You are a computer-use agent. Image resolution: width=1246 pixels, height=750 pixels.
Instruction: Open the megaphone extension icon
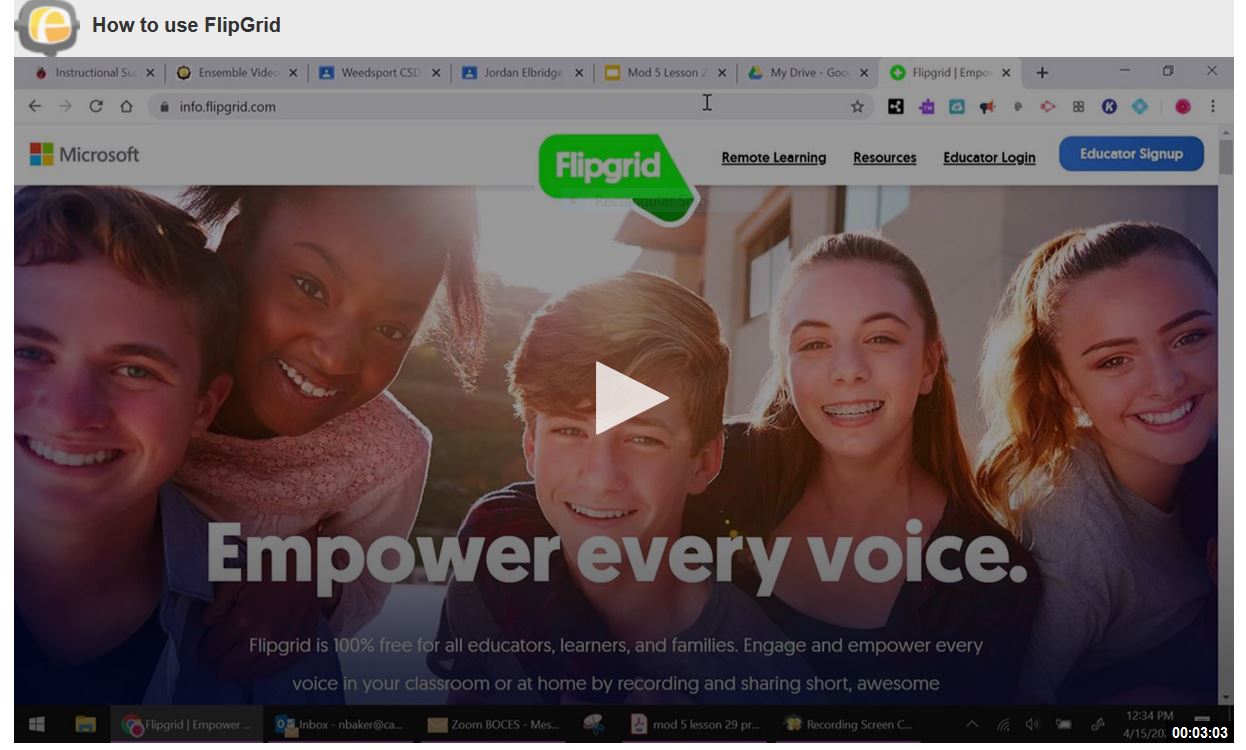click(x=988, y=106)
